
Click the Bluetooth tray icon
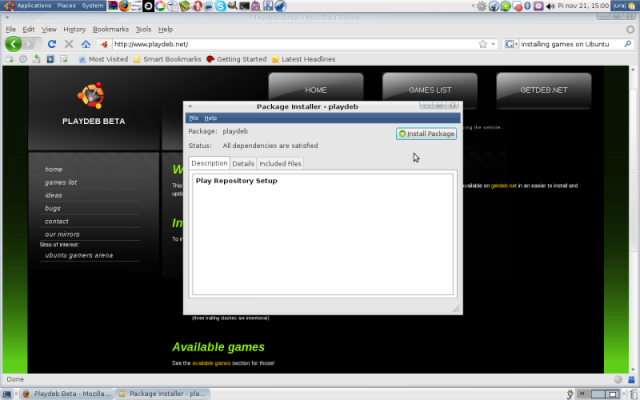point(527,6)
